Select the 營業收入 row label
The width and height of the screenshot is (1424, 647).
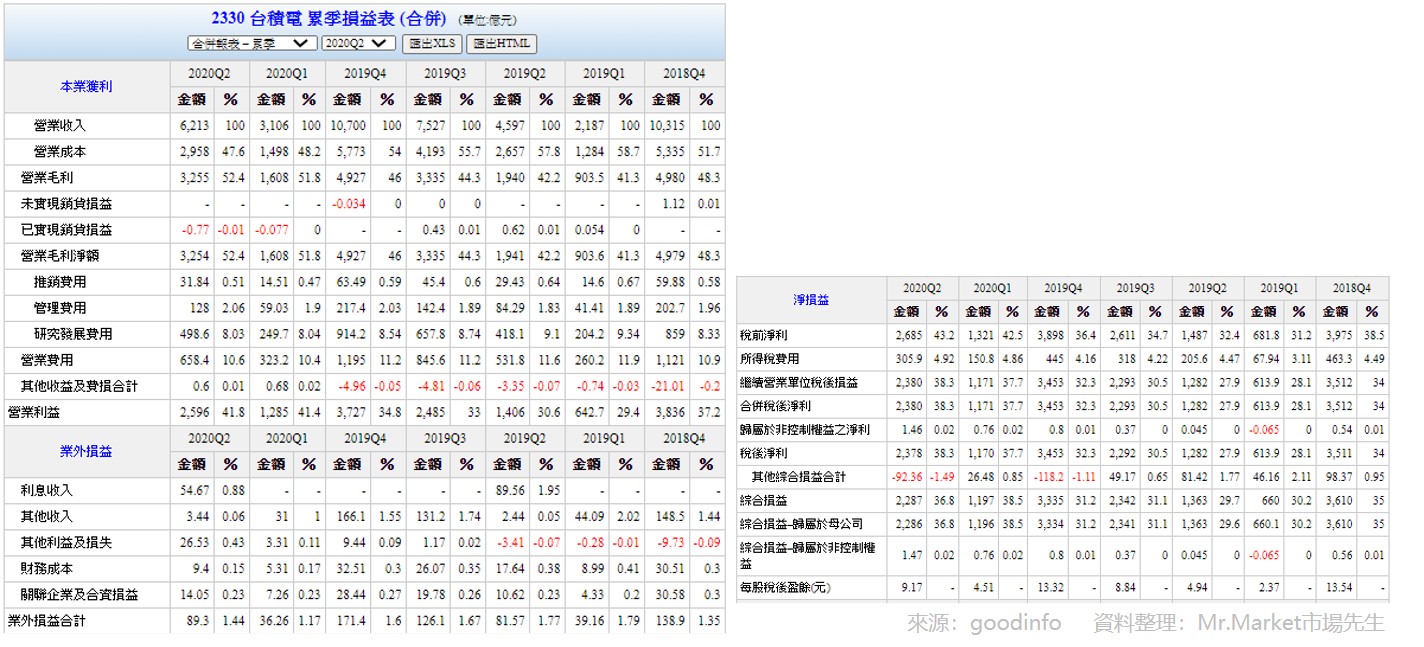[60, 126]
